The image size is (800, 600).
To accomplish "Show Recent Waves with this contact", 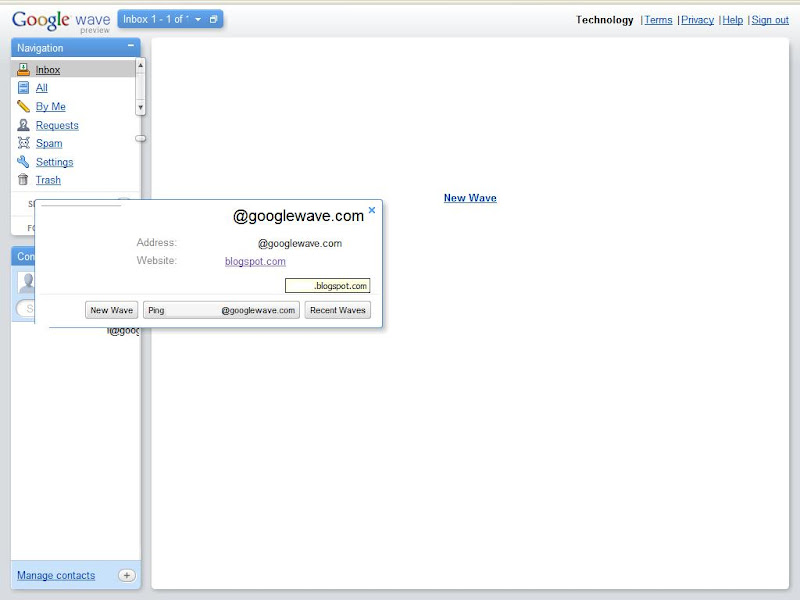I will point(338,310).
